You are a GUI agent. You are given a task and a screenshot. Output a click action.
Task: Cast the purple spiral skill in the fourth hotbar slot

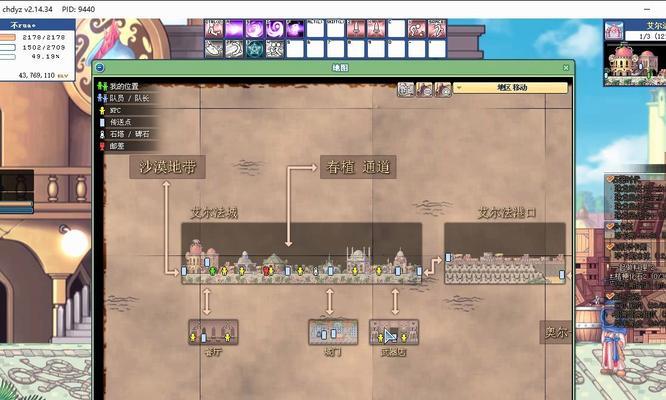click(275, 29)
